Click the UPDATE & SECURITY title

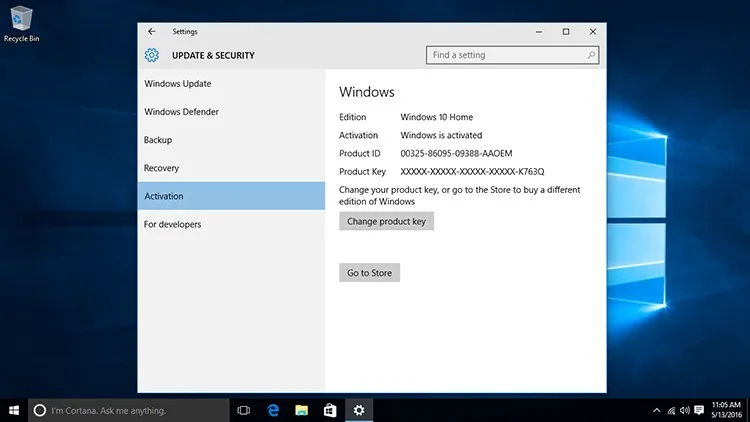(213, 56)
